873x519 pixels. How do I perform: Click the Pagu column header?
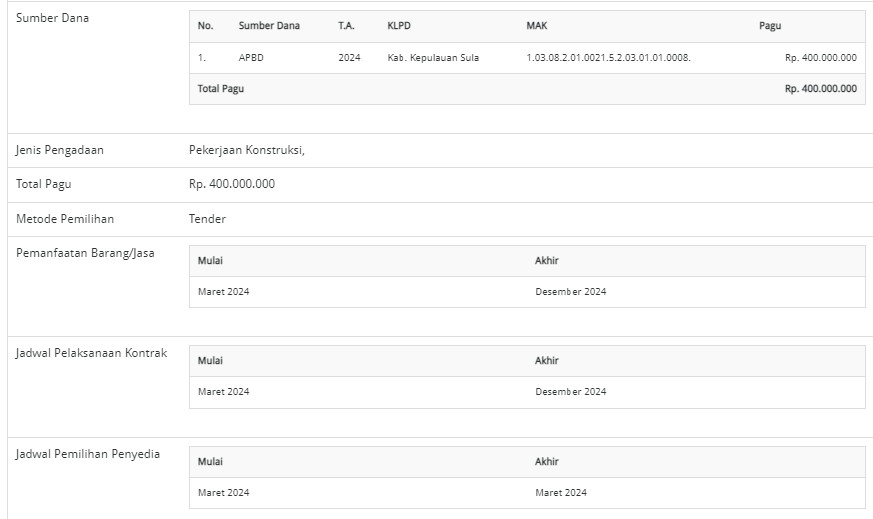[770, 26]
